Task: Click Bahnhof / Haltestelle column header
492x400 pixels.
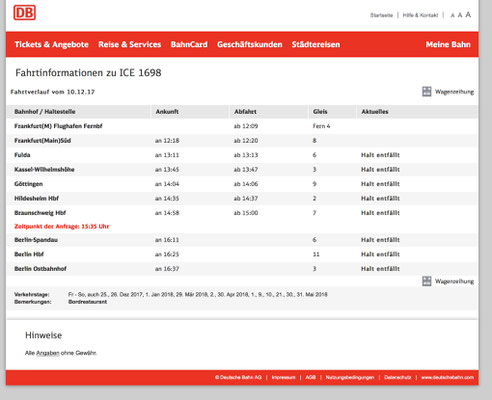Action: click(x=45, y=112)
